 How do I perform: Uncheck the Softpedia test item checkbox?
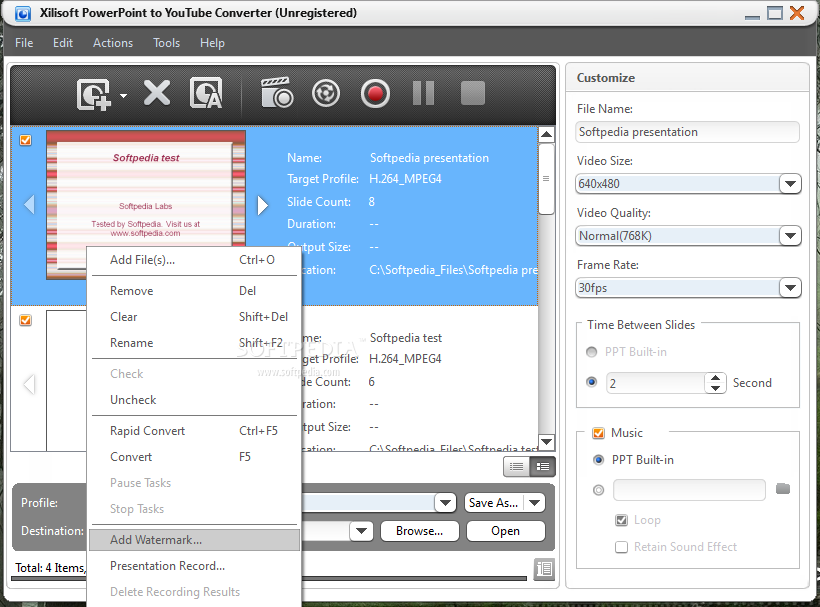click(x=25, y=320)
